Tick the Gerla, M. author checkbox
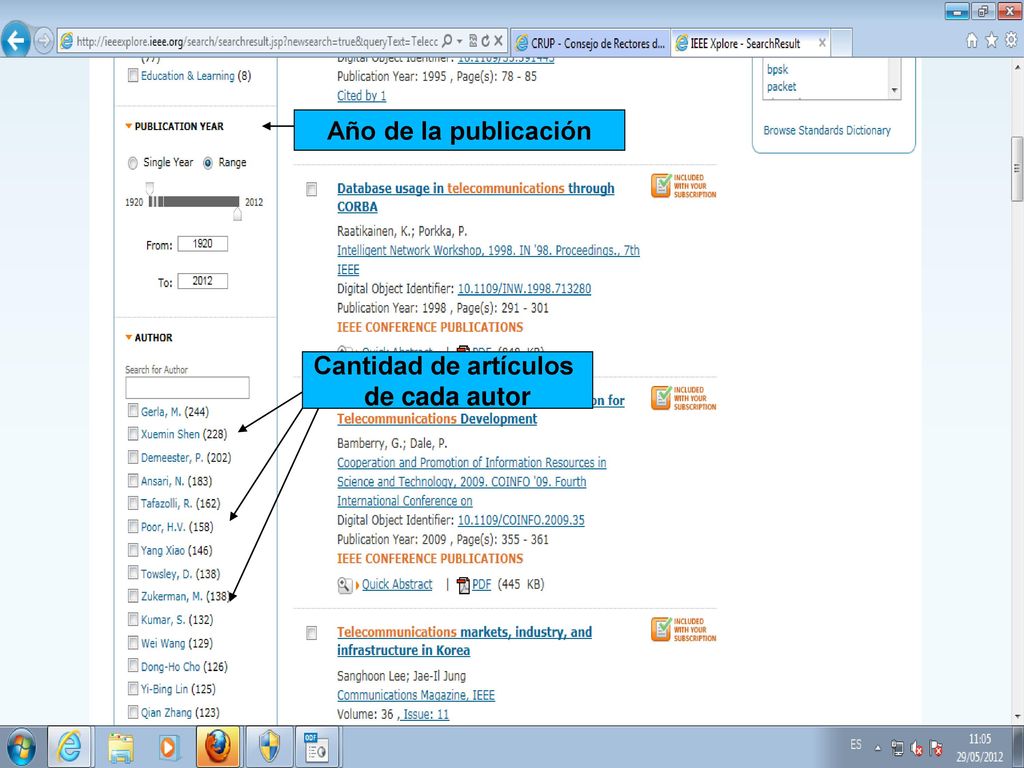 pos(133,411)
